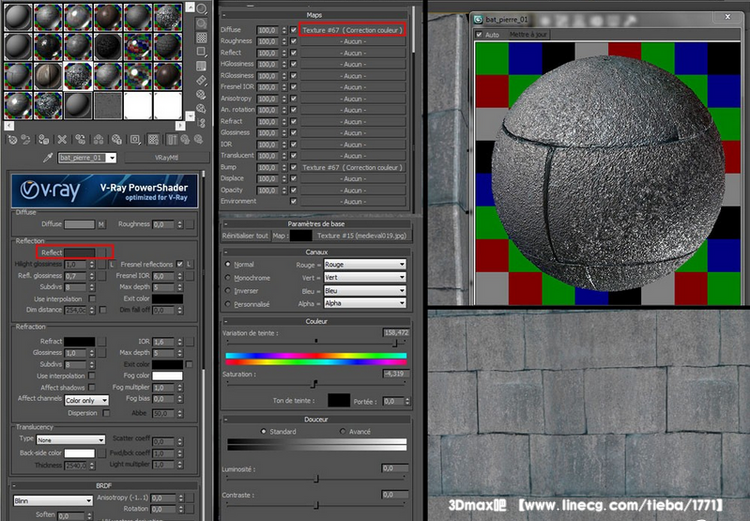This screenshot has height=521, width=750.
Task: Open the Rouge channel dropdown
Action: tap(365, 264)
